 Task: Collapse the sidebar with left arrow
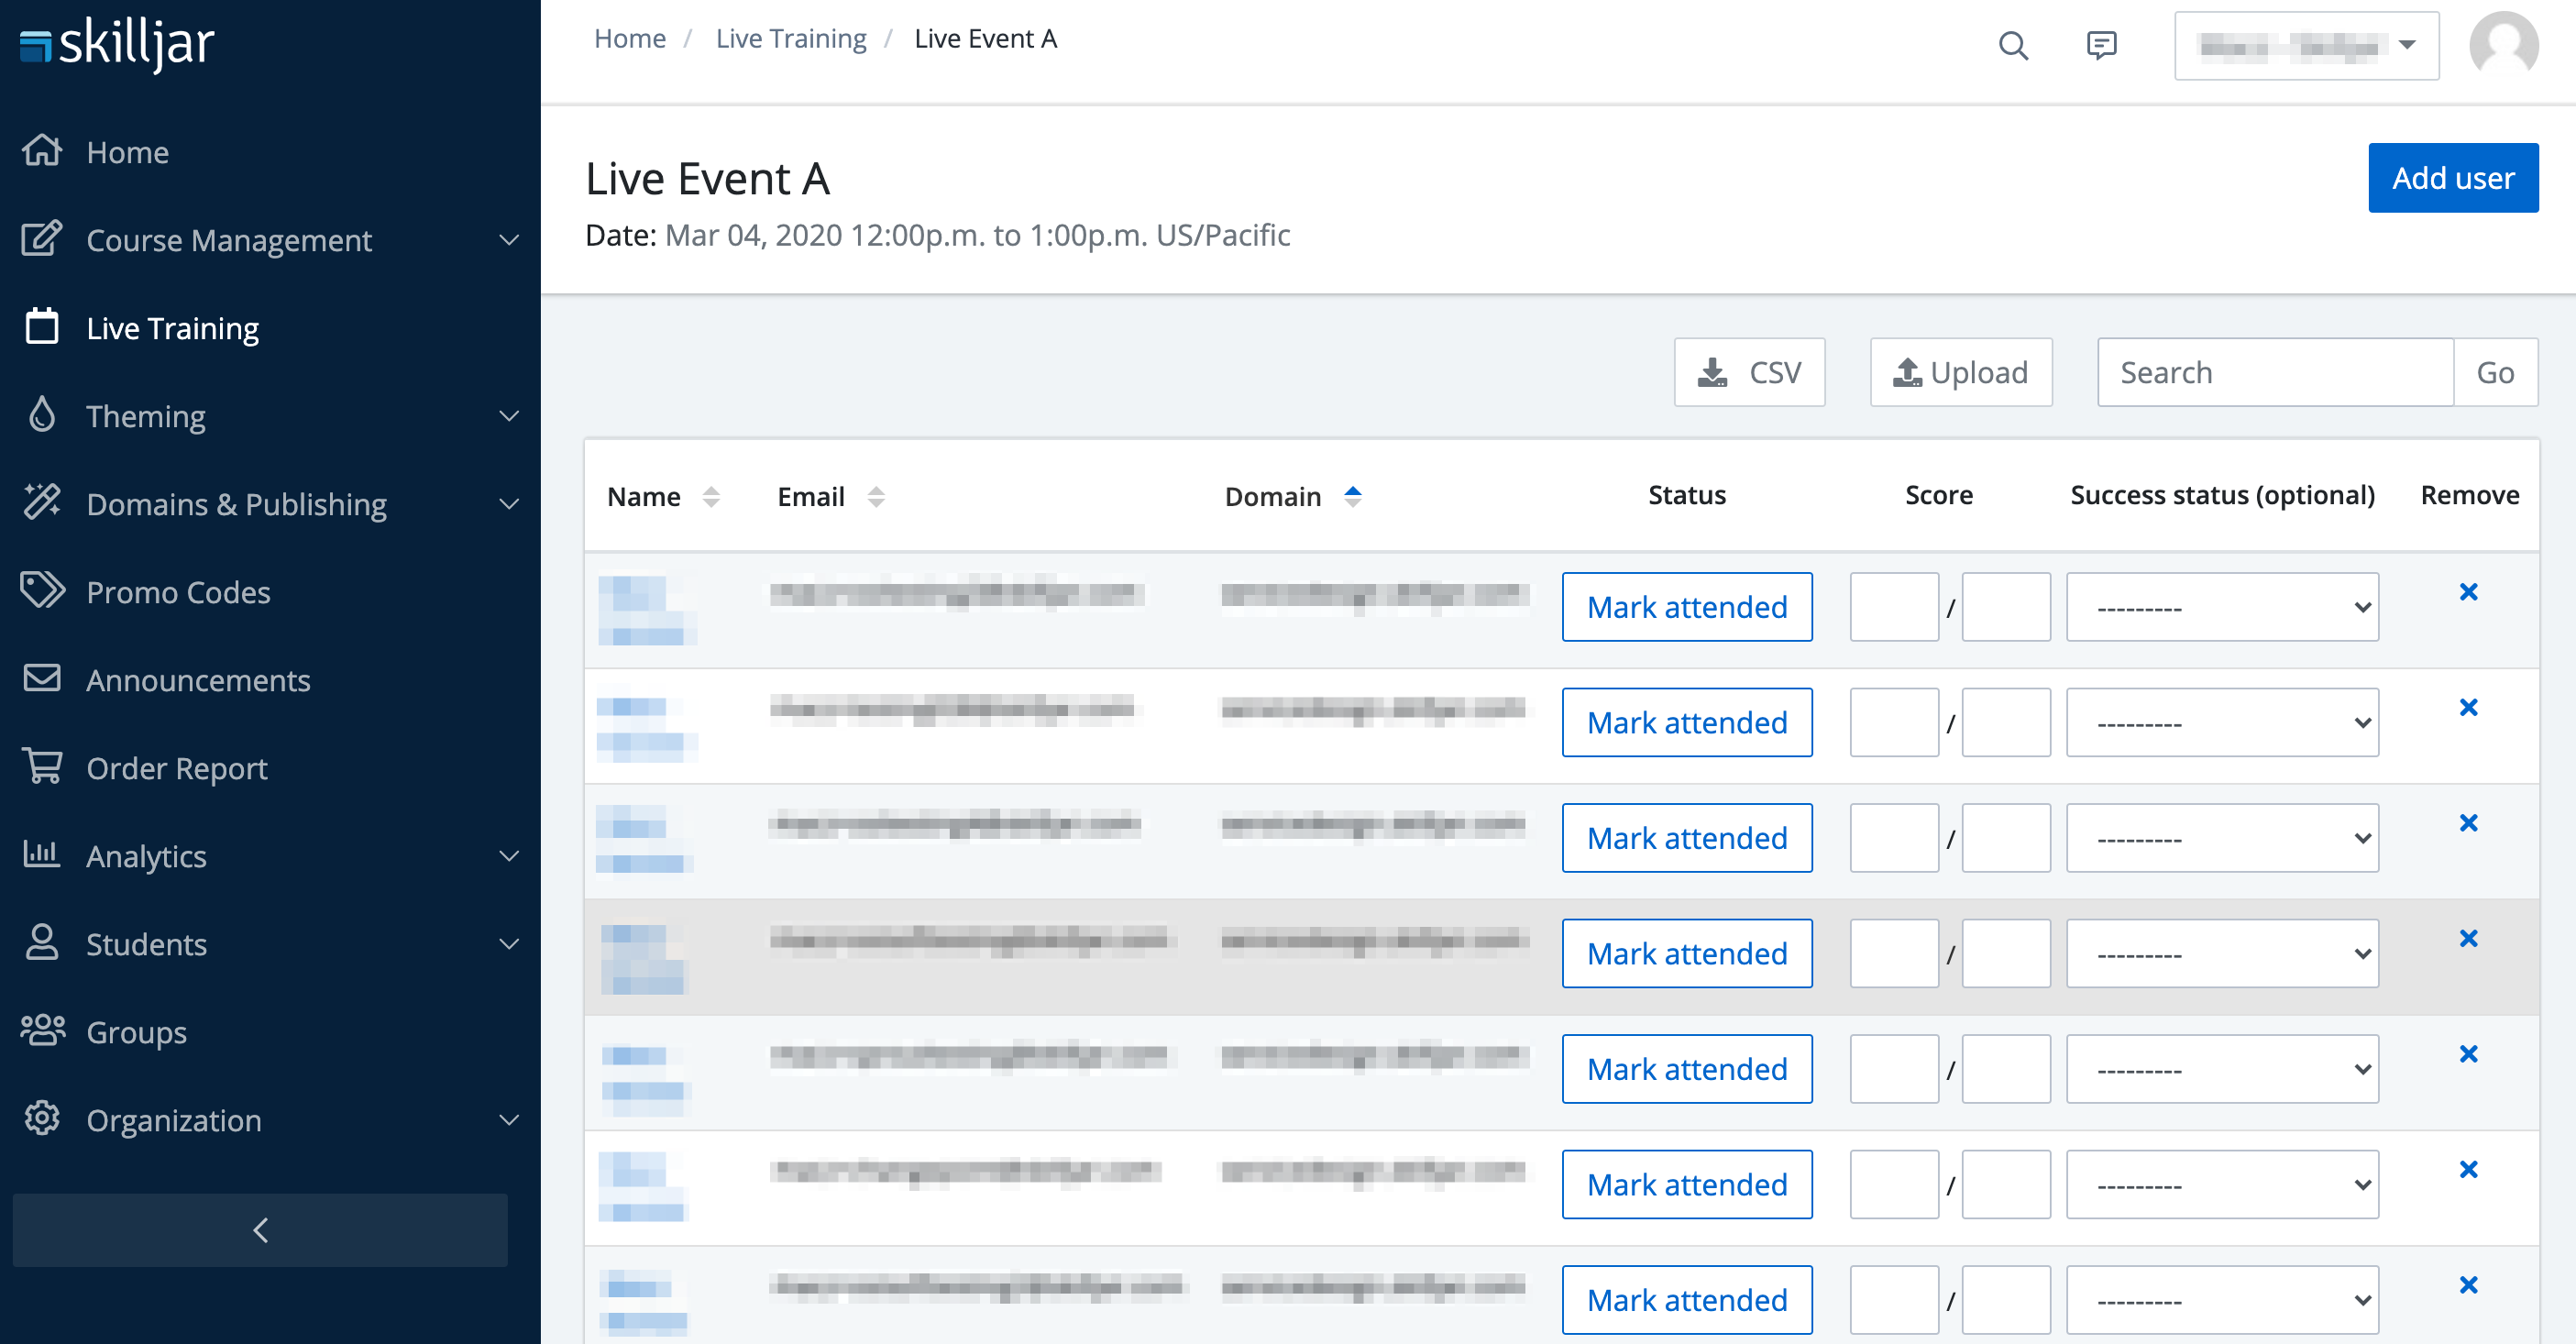pos(260,1230)
